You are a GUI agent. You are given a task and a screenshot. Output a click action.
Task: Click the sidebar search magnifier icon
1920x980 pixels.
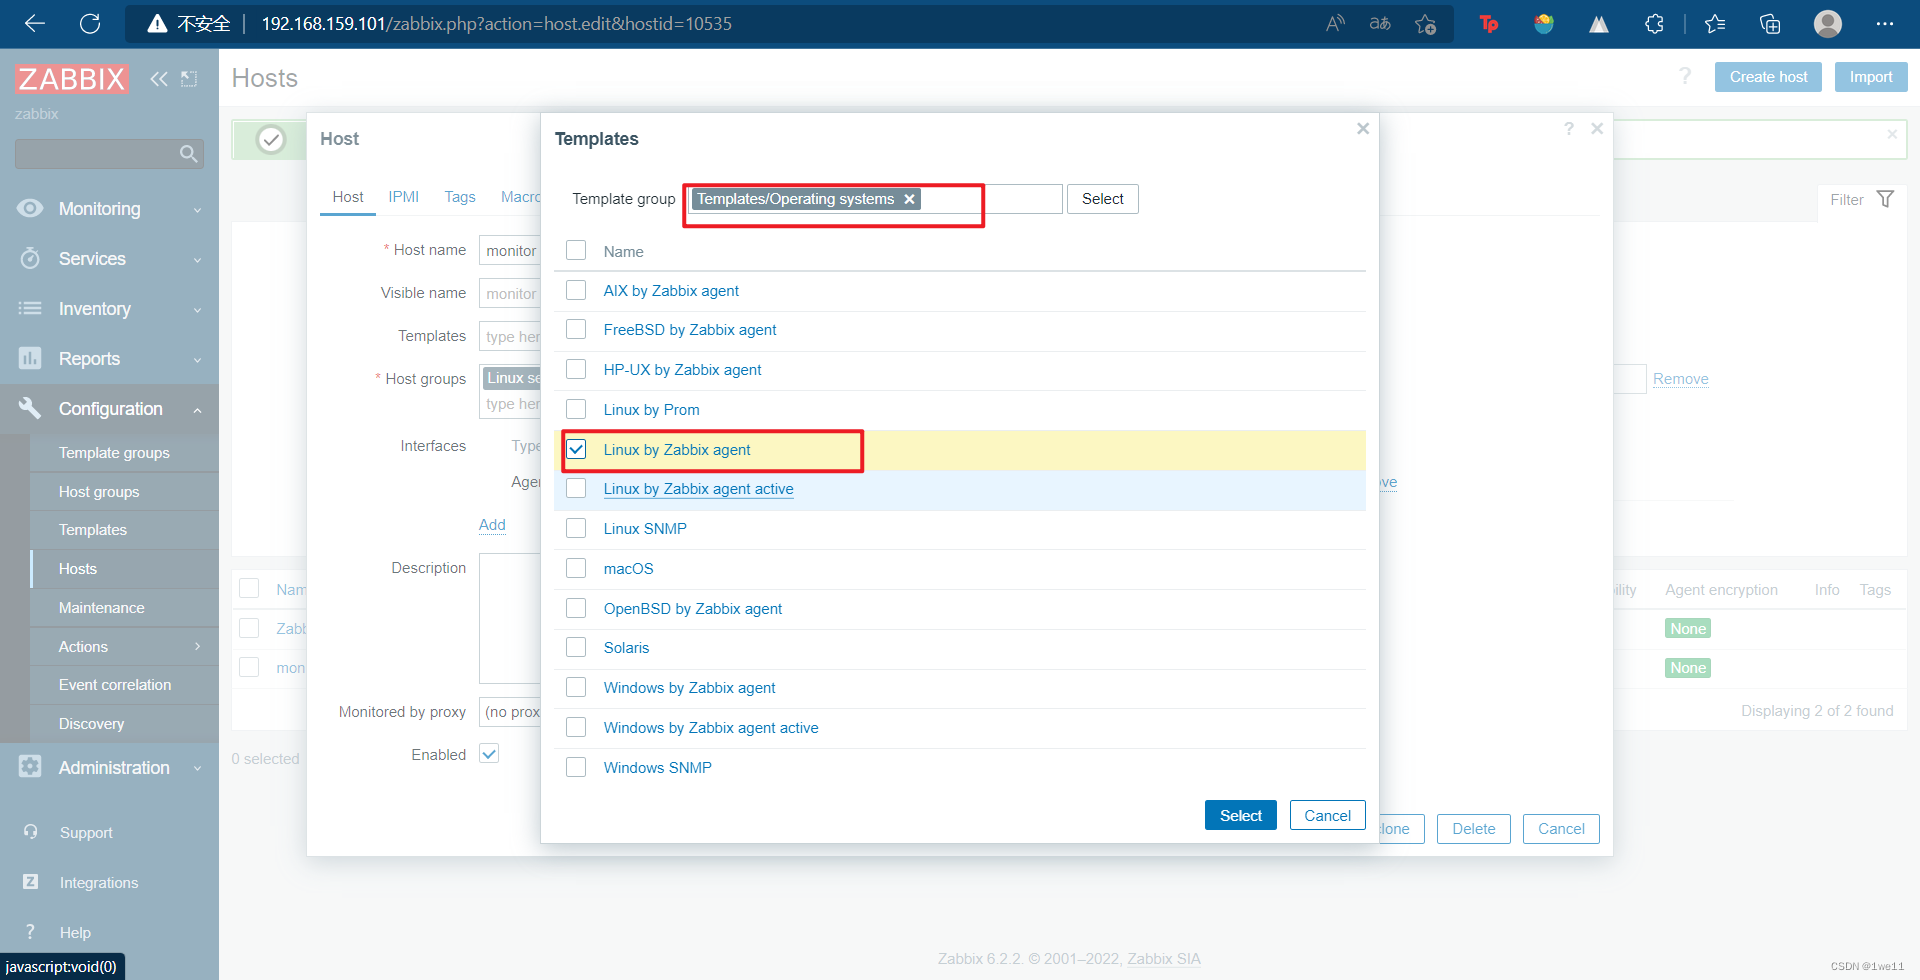tap(188, 154)
